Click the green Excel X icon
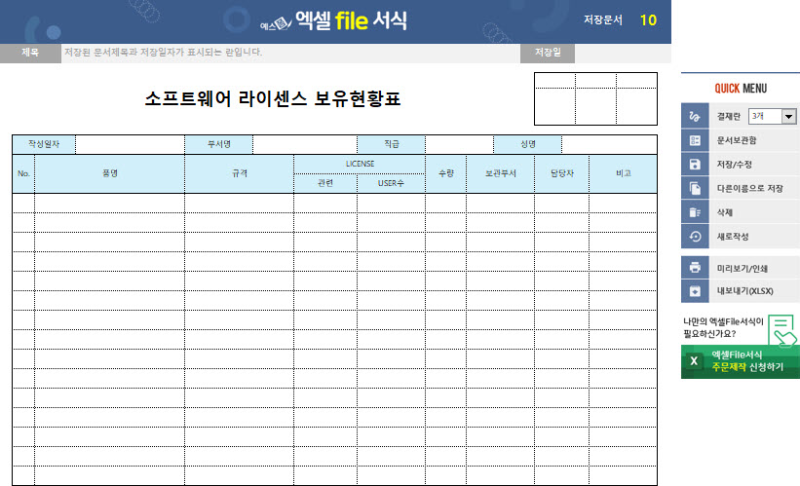Viewport: 800px width, 486px height. (693, 361)
